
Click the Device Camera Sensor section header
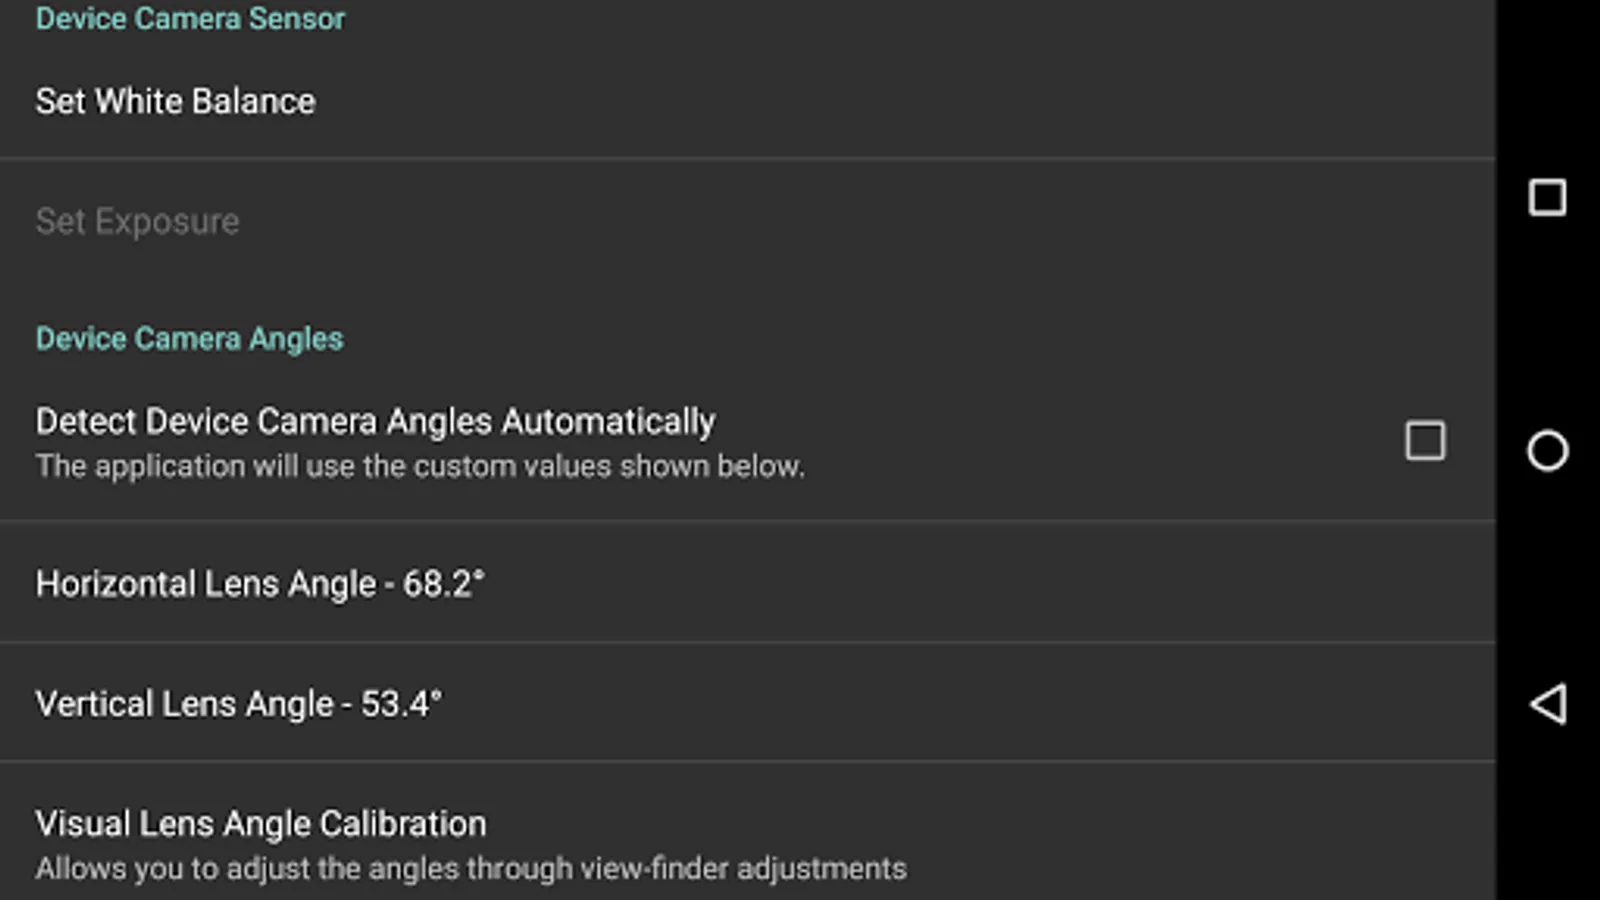click(x=190, y=19)
